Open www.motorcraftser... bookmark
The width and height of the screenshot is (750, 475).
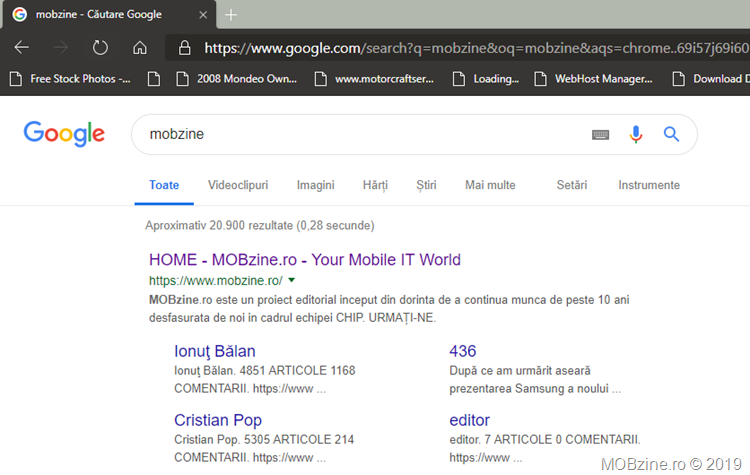pos(375,79)
